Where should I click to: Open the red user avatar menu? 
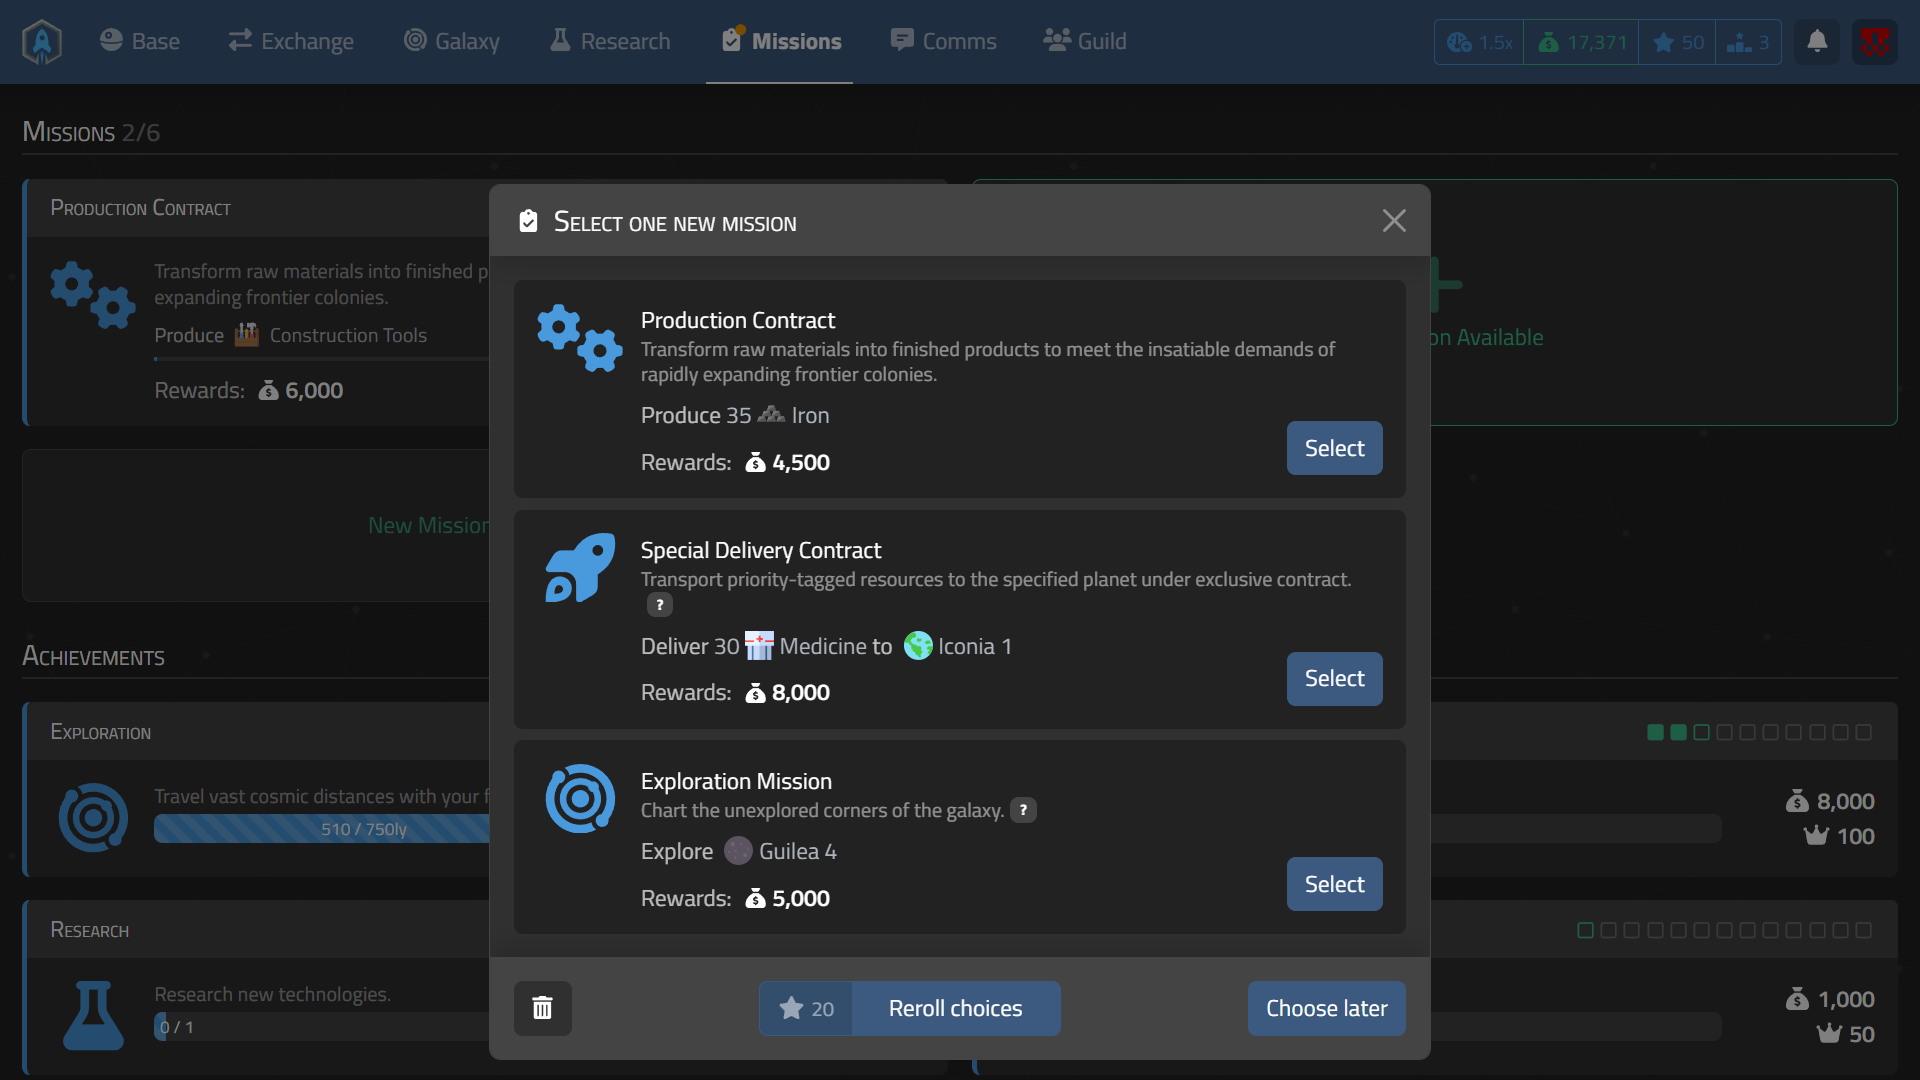click(1874, 42)
